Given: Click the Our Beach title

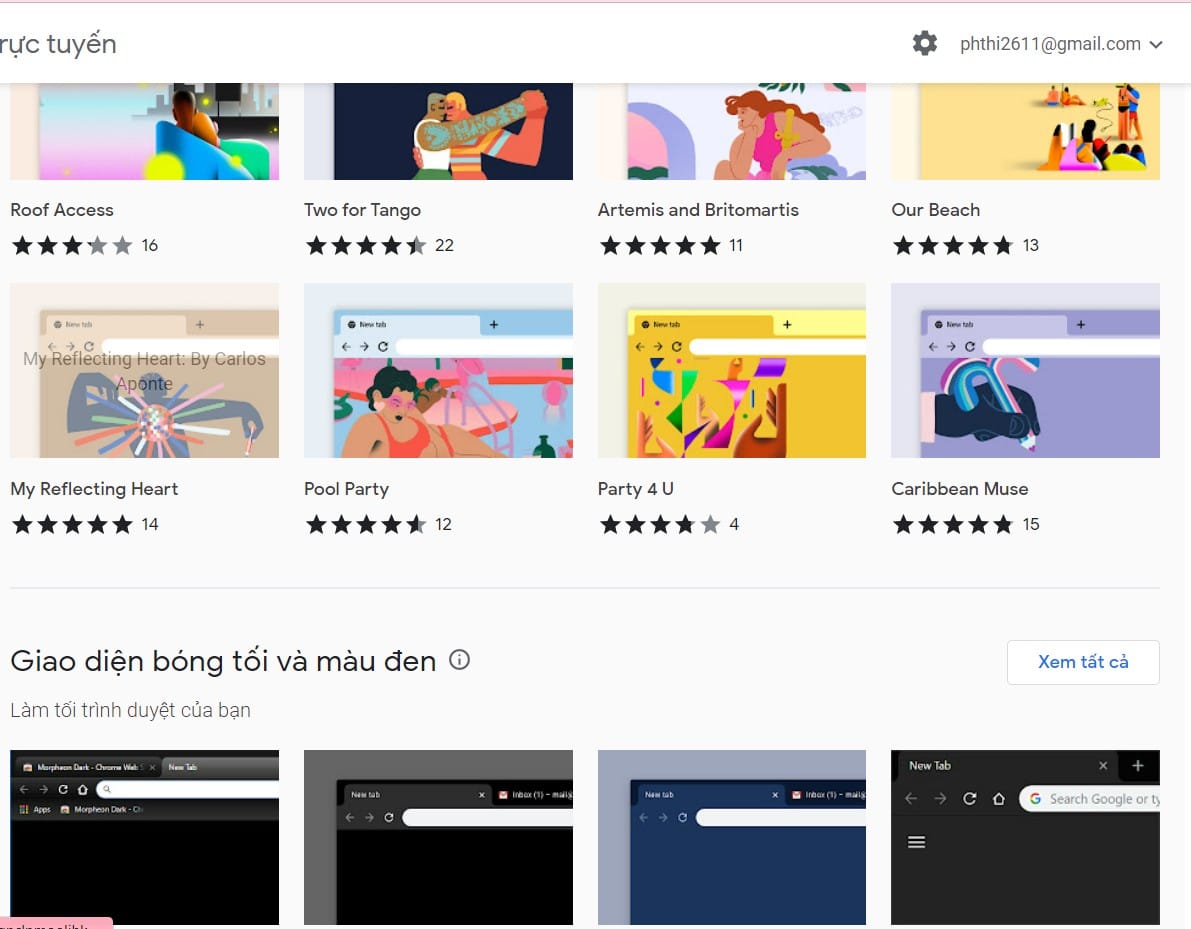Looking at the screenshot, I should point(936,210).
